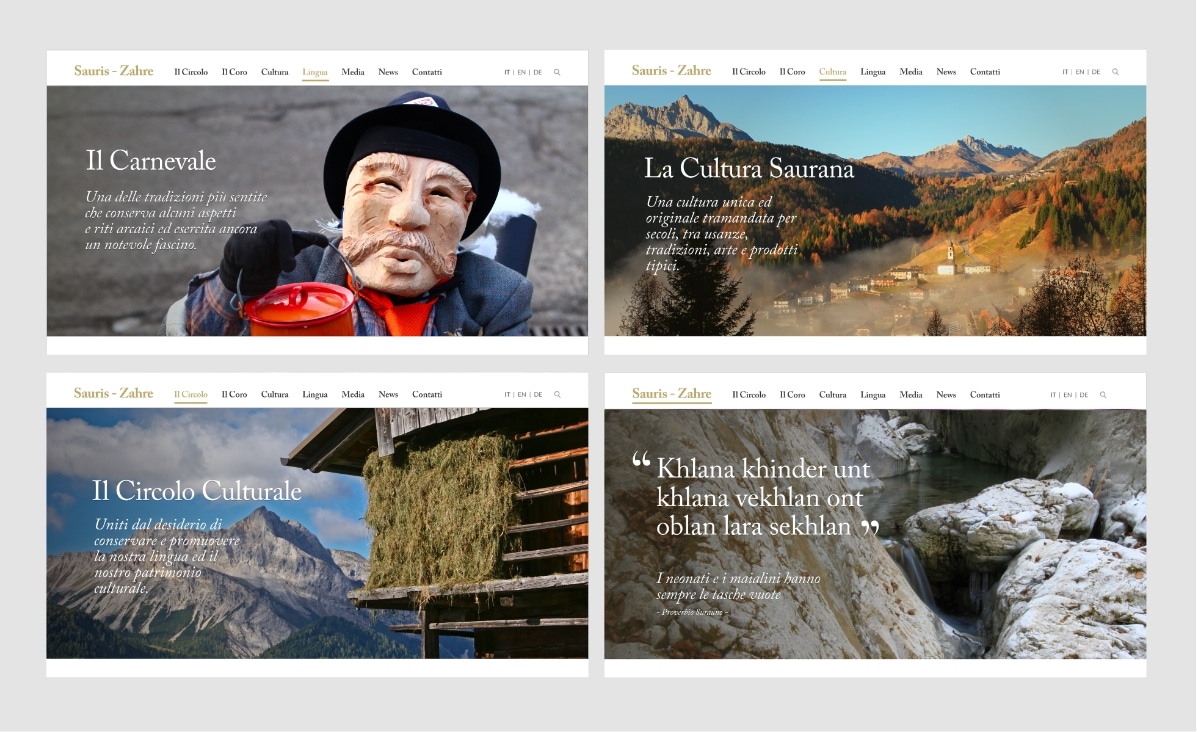The width and height of the screenshot is (1197, 732).
Task: Open Il Coro in Circolo Culturale mockup
Action: tap(234, 395)
